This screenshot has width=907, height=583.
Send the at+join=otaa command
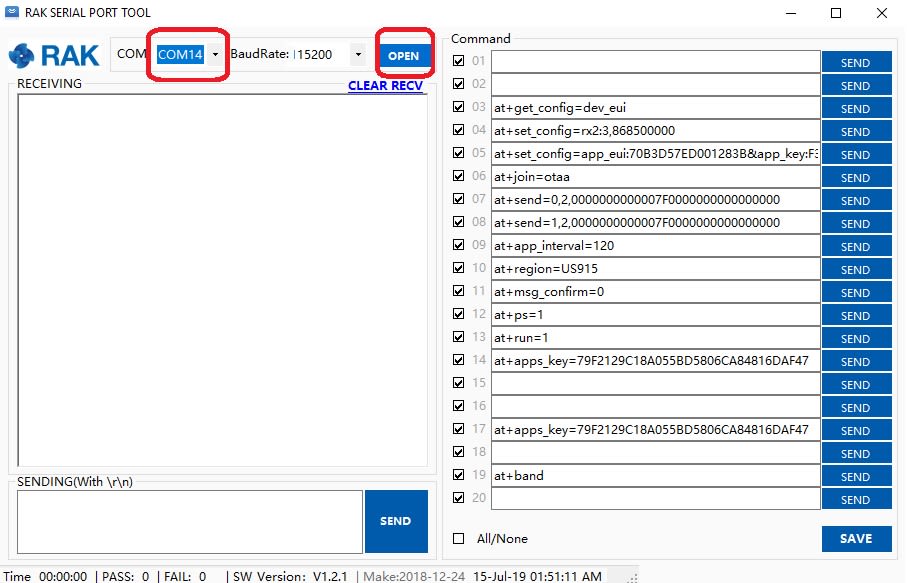[x=856, y=178]
